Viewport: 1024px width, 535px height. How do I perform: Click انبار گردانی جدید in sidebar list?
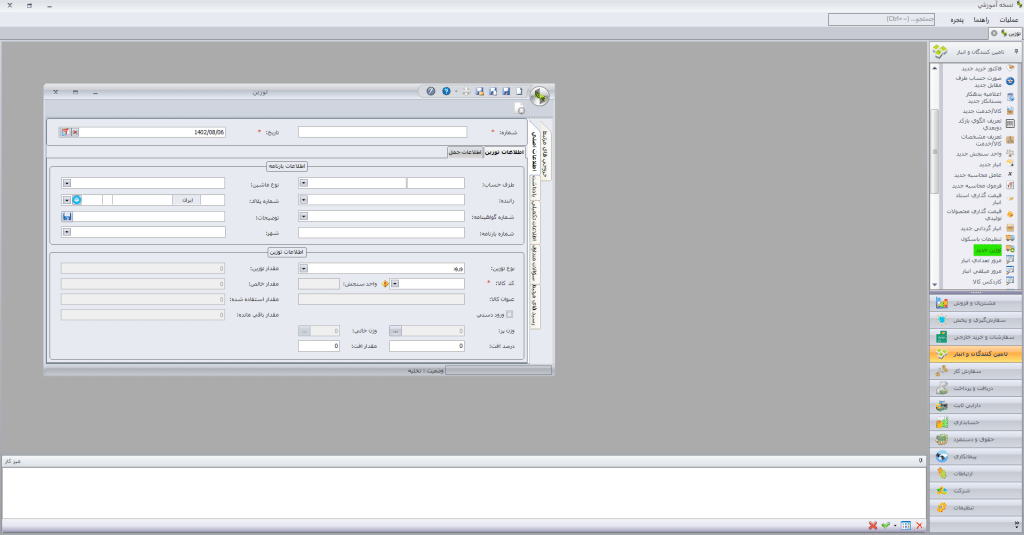click(x=981, y=229)
